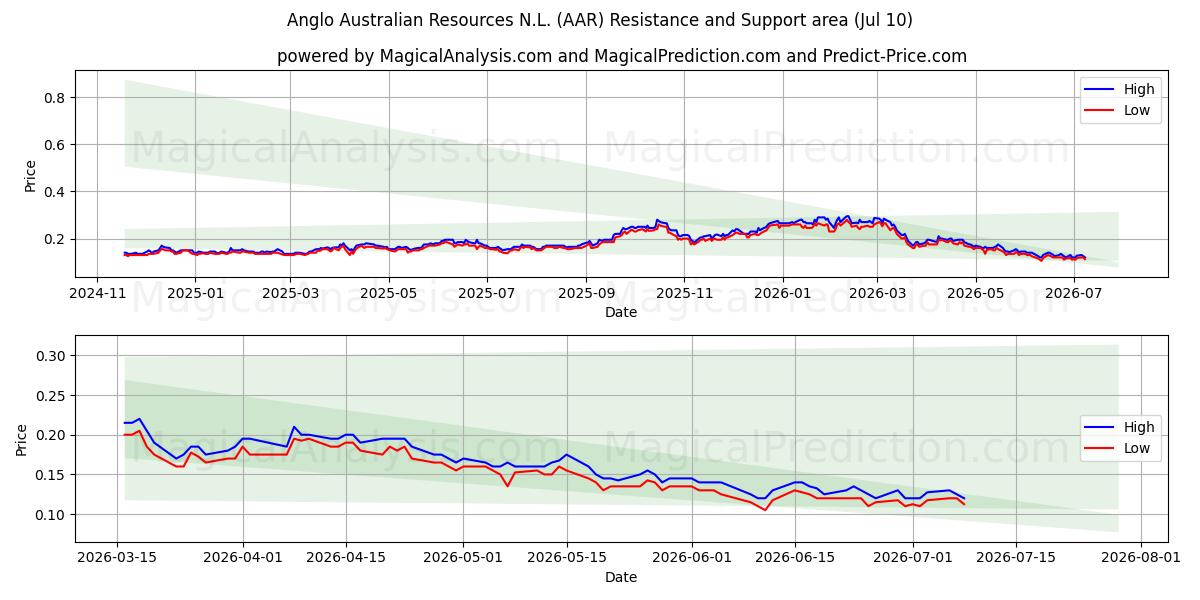Click the 0.20 price tick on bottom chart
1200x600 pixels.
50,435
